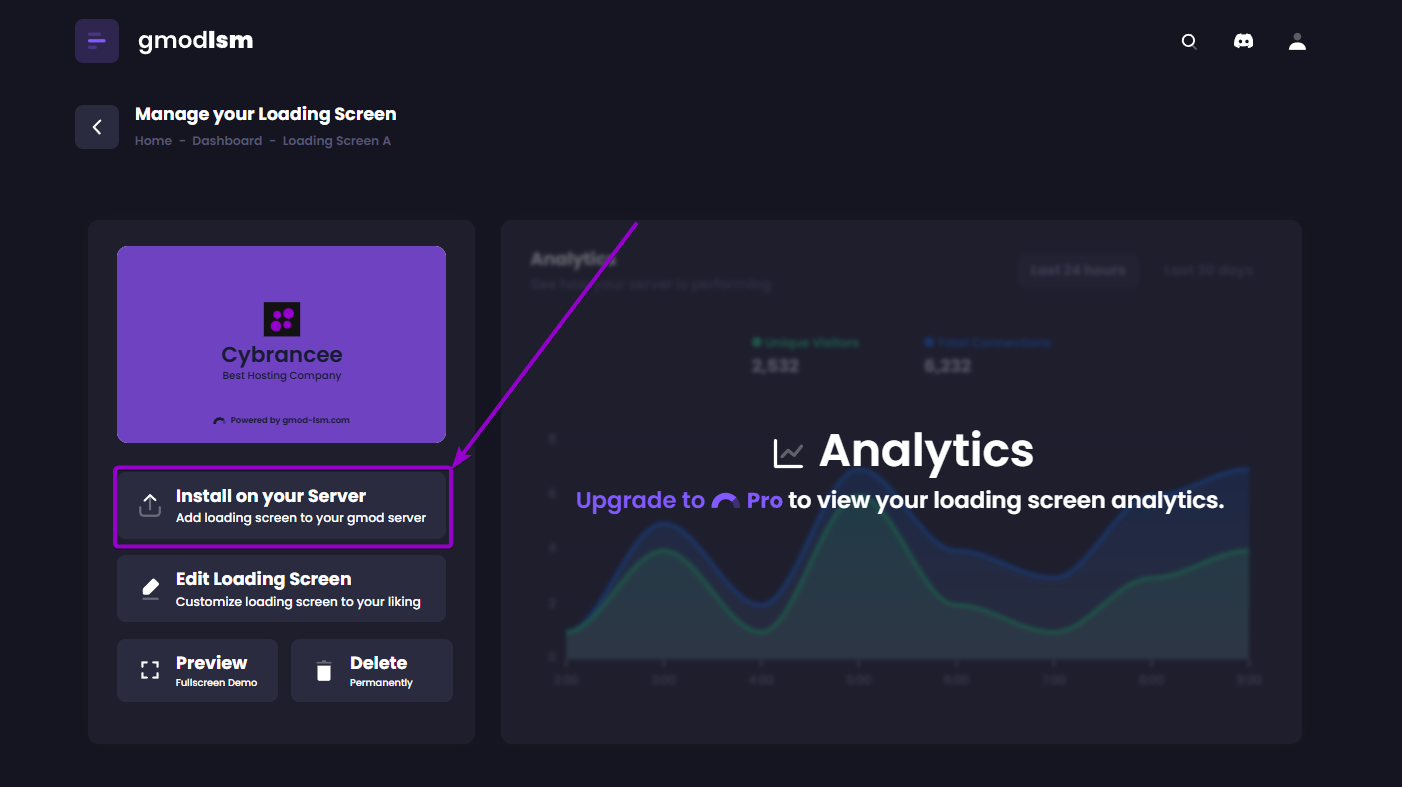Click the upload icon on Install on your Server
Viewport: 1402px width, 787px height.
(x=149, y=505)
